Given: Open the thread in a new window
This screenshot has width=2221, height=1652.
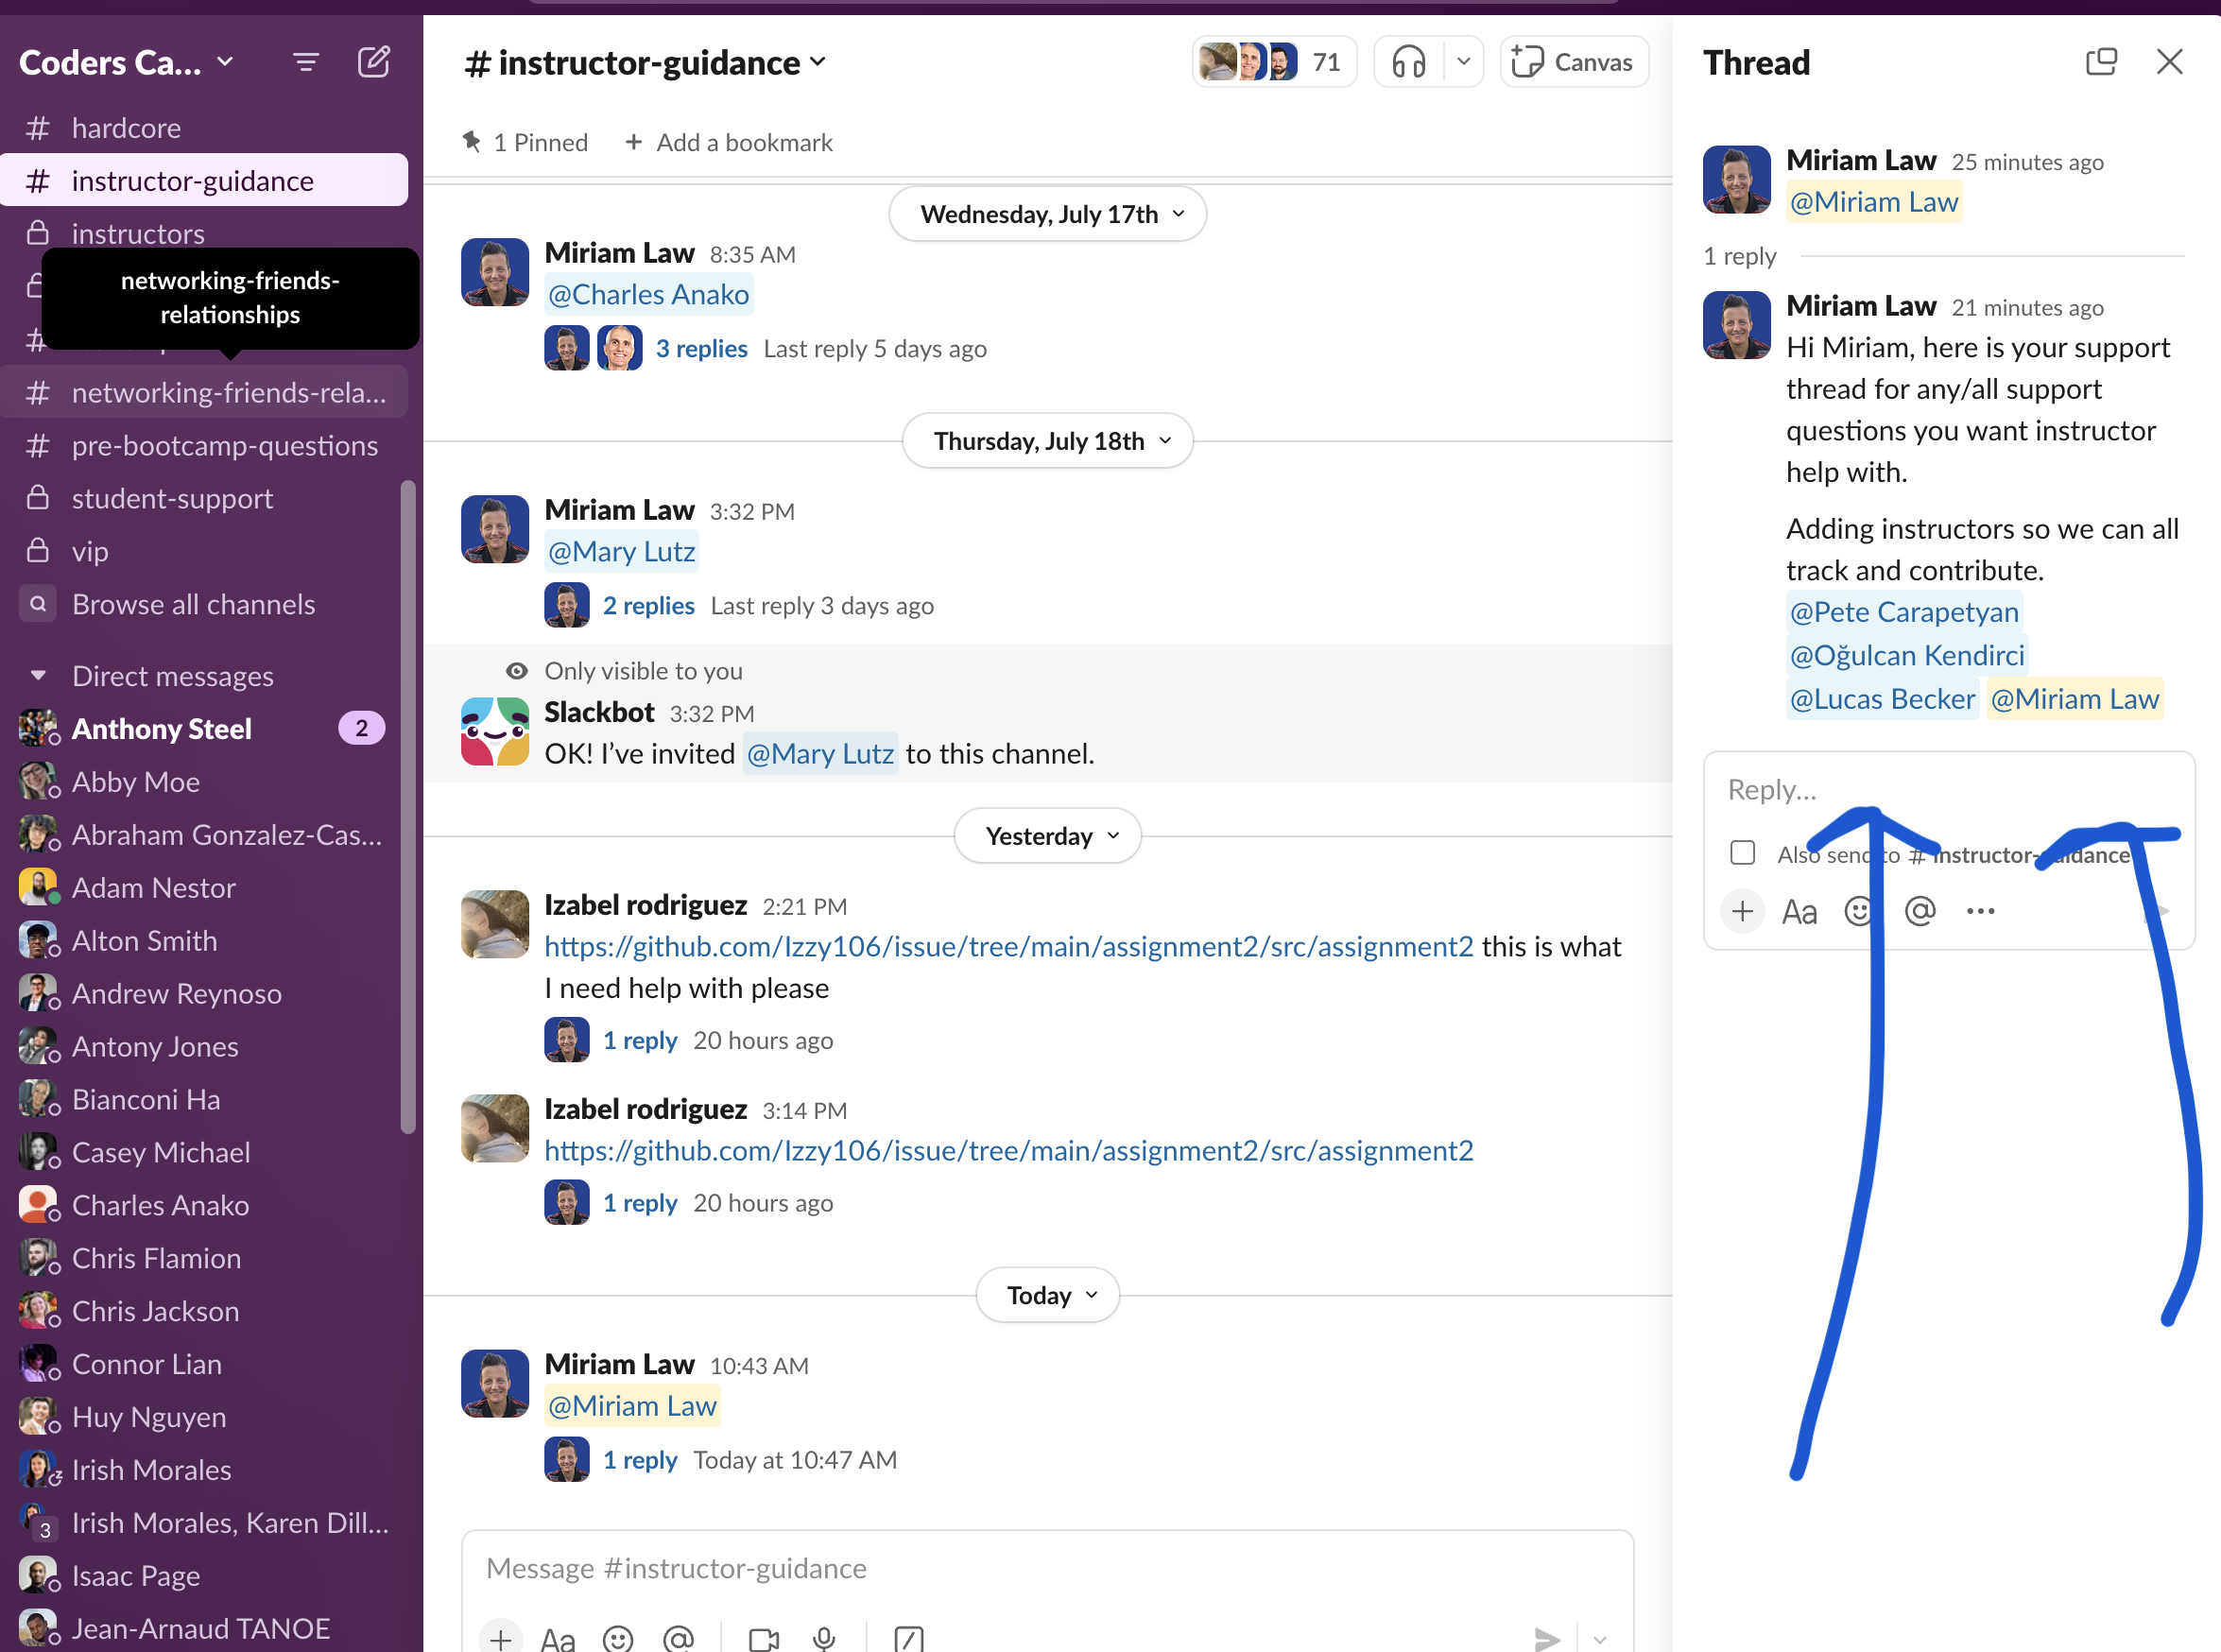Looking at the screenshot, I should [x=2101, y=61].
